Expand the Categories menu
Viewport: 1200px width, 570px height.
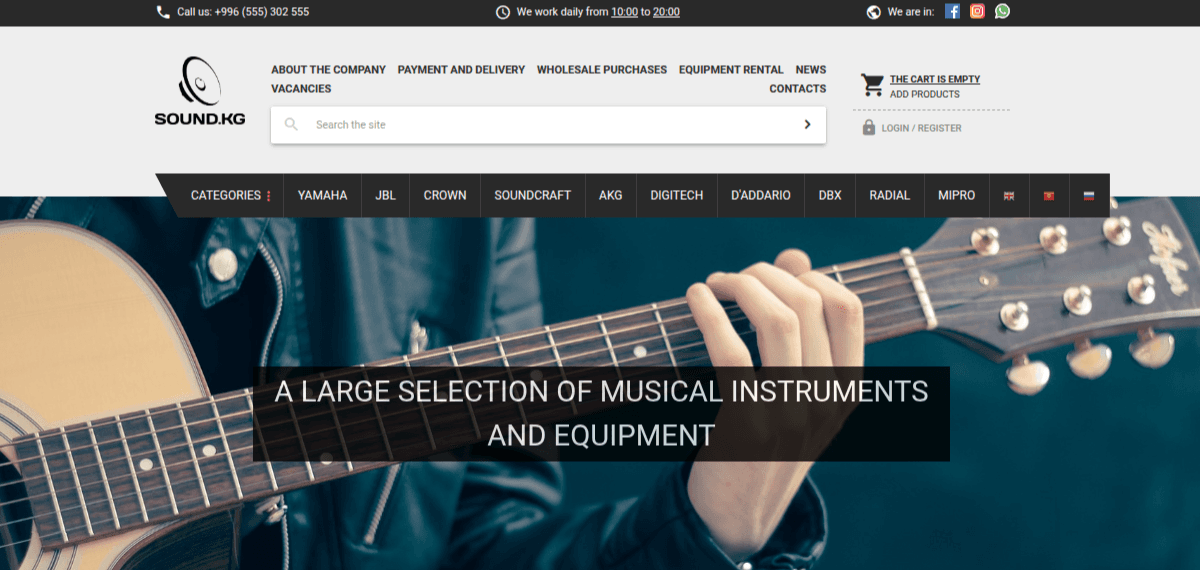pos(231,196)
